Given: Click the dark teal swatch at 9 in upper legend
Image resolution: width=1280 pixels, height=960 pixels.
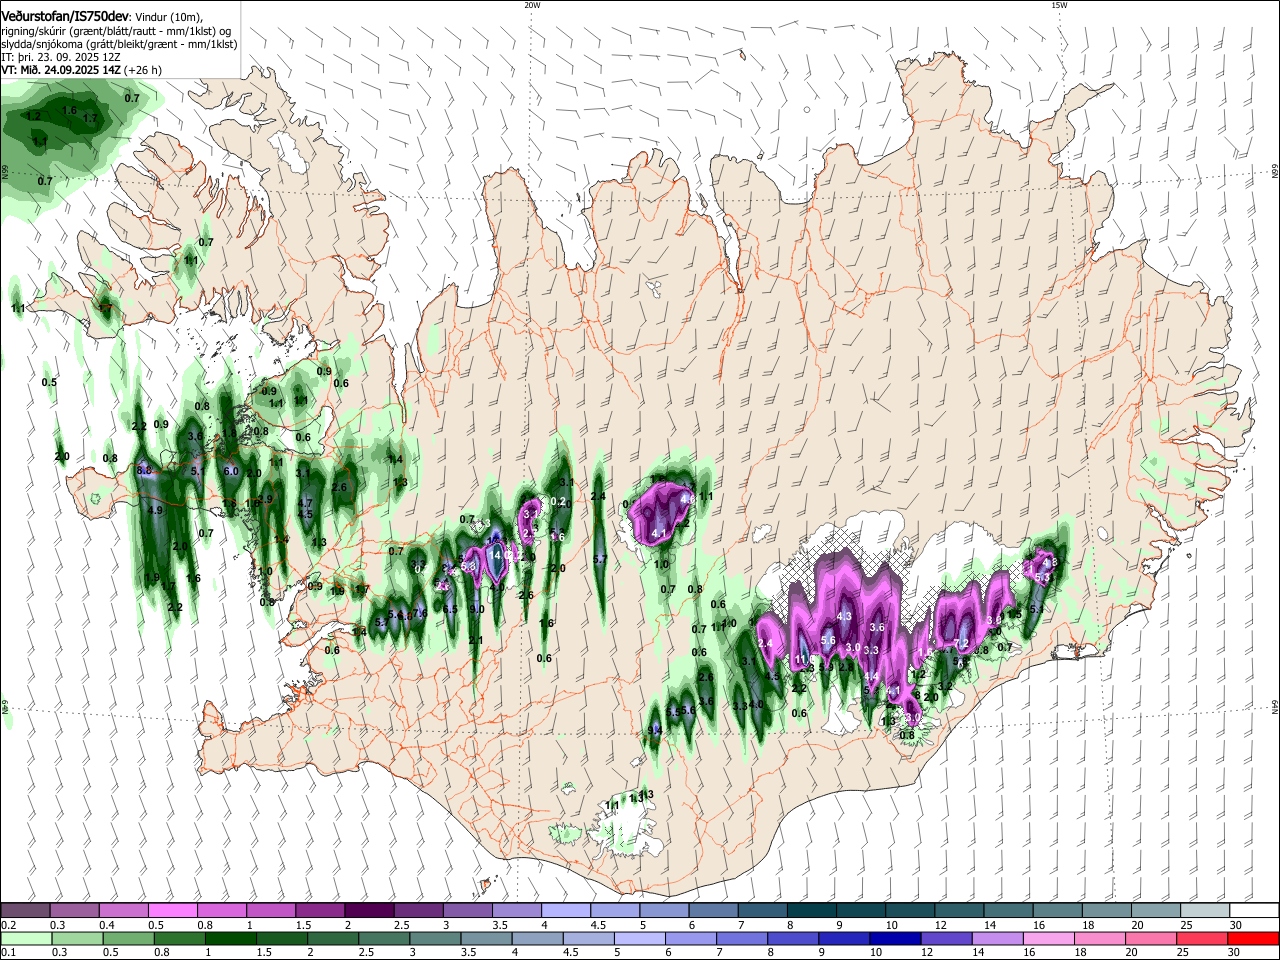Looking at the screenshot, I should coord(861,911).
